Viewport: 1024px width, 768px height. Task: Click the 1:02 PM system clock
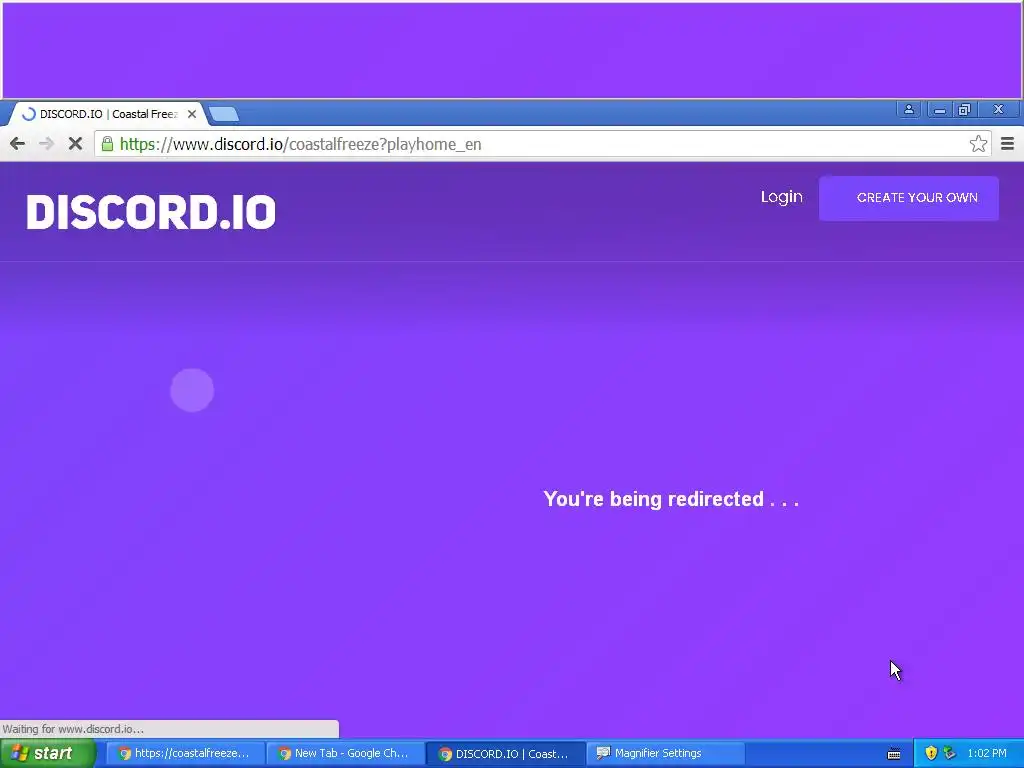pyautogui.click(x=987, y=754)
